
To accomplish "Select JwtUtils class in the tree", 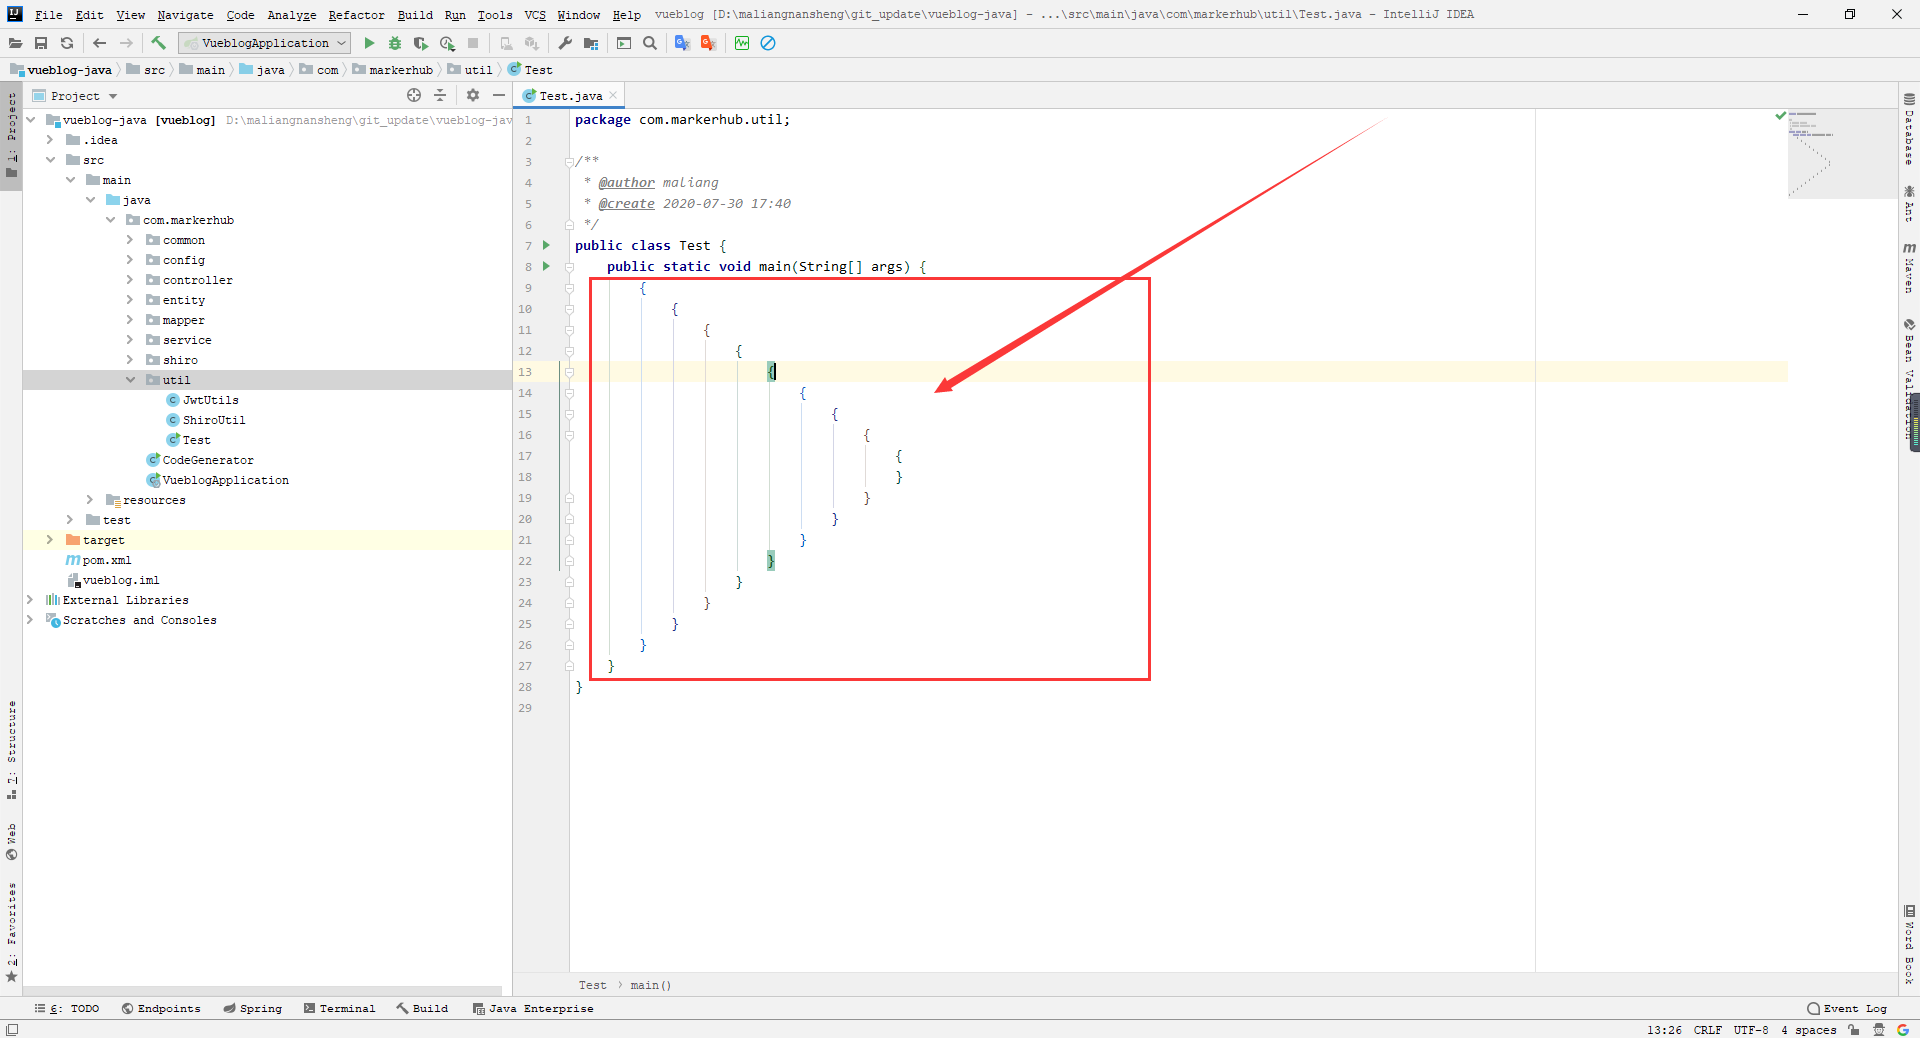I will (210, 400).
